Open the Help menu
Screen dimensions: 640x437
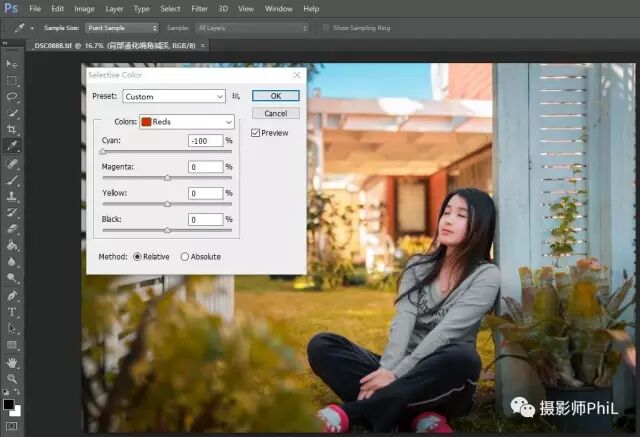pyautogui.click(x=311, y=9)
